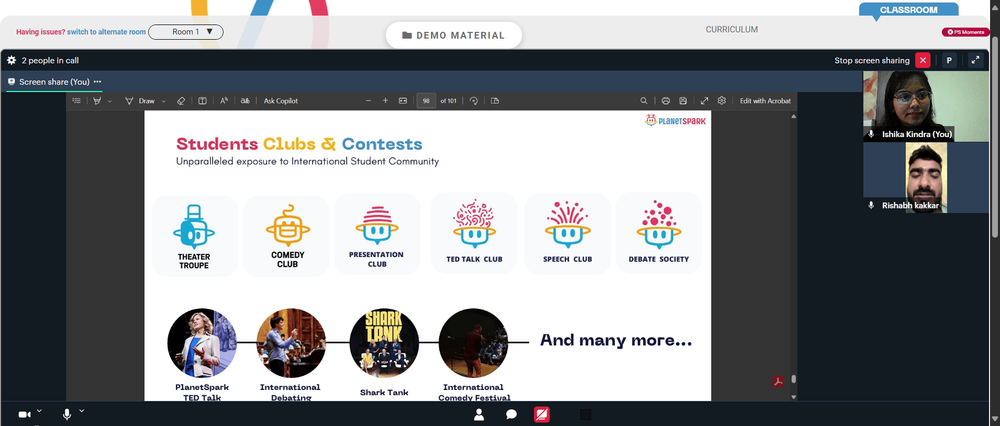Toggle the camera button
Screen dimensions: 1000x426
(x=24, y=415)
